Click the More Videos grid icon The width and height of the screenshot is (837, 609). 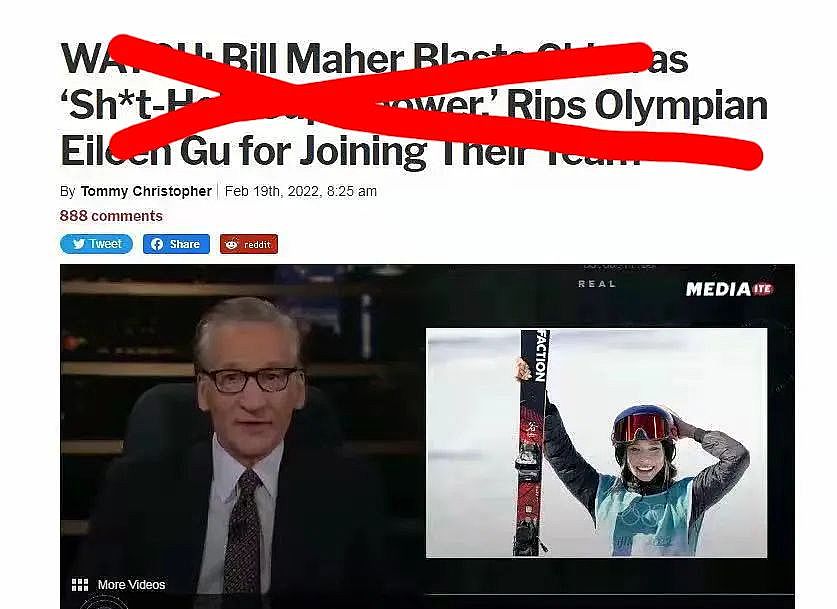click(x=80, y=585)
